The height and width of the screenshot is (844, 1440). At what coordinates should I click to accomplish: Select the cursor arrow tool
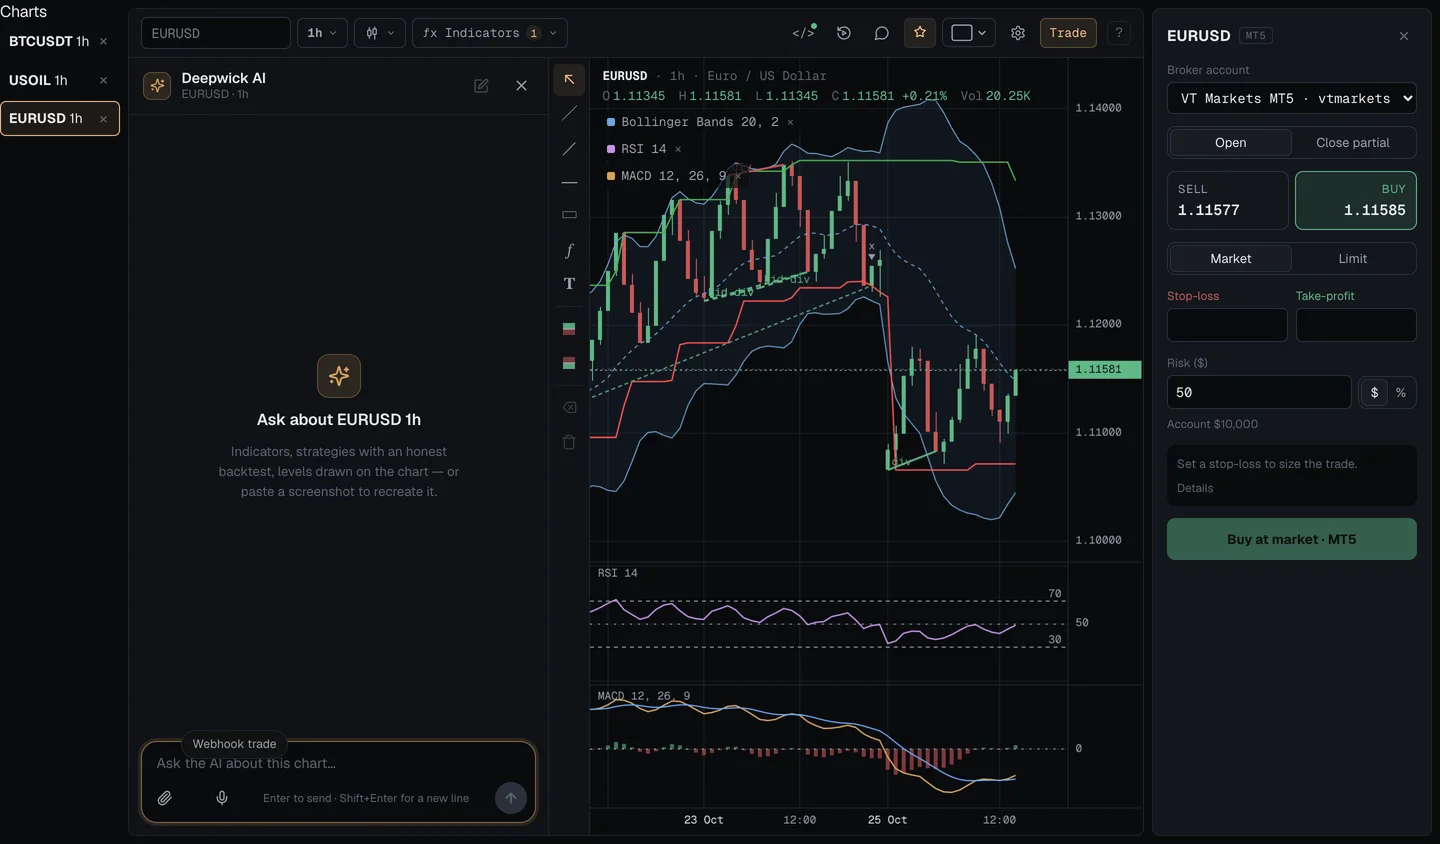569,79
